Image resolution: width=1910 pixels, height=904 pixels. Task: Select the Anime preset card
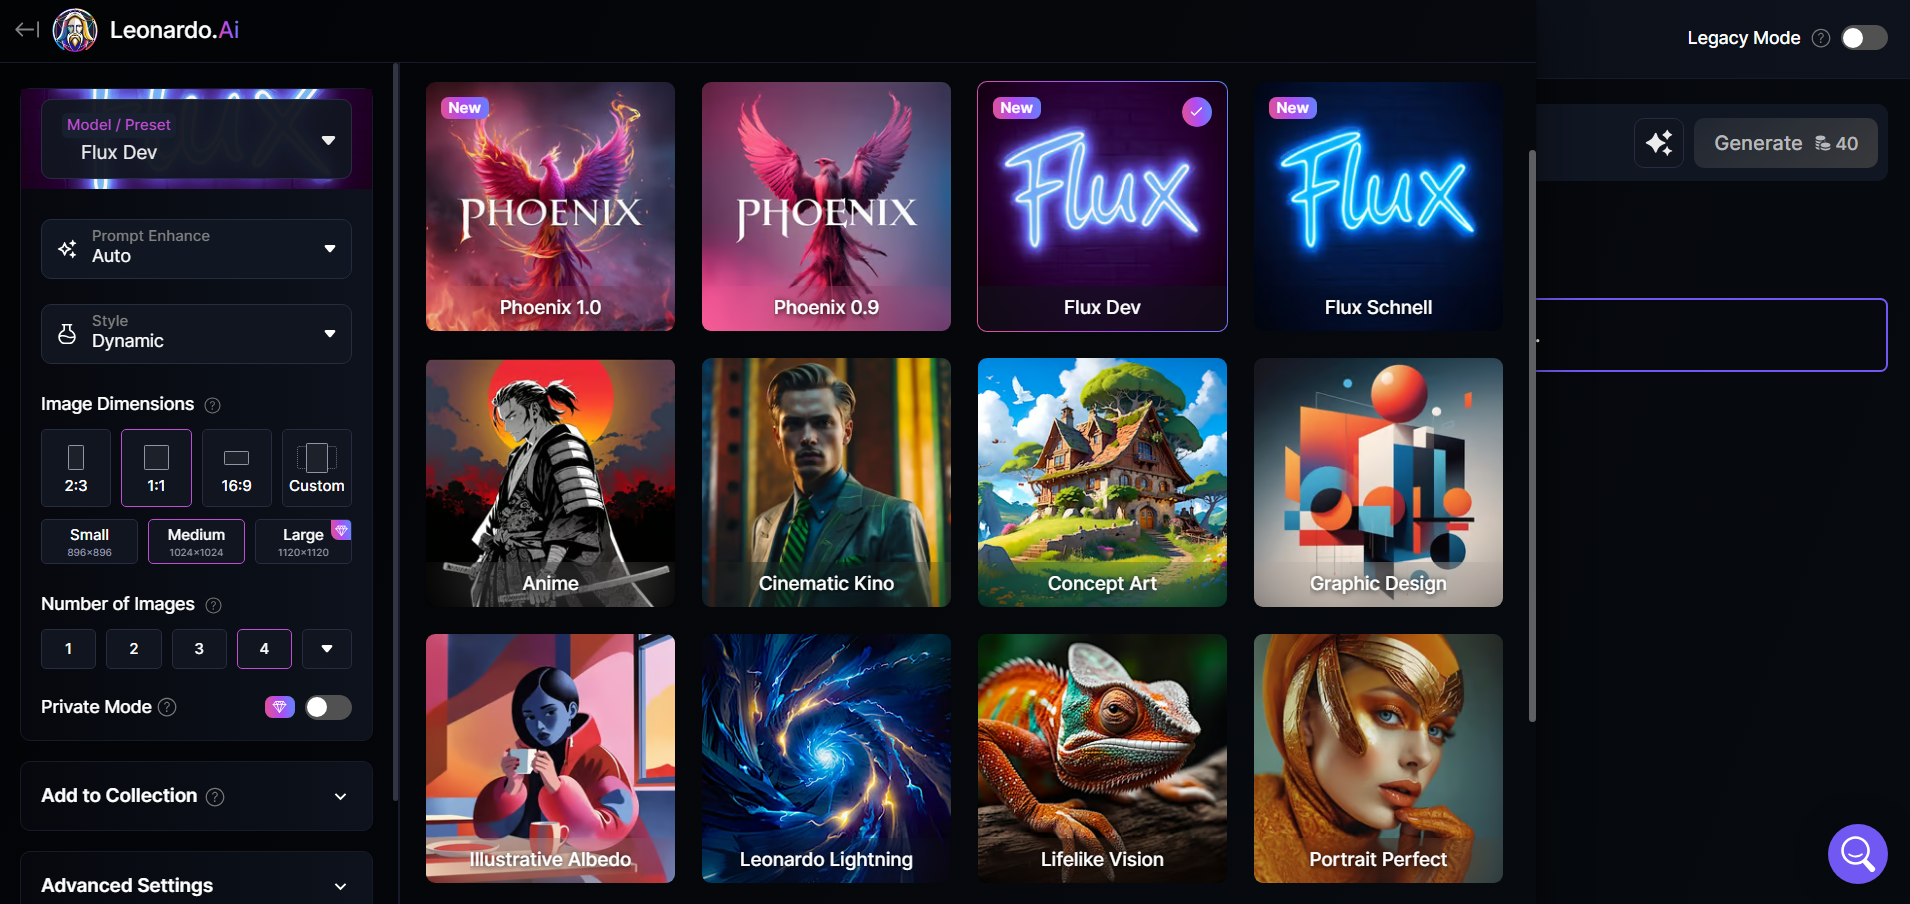tap(550, 482)
